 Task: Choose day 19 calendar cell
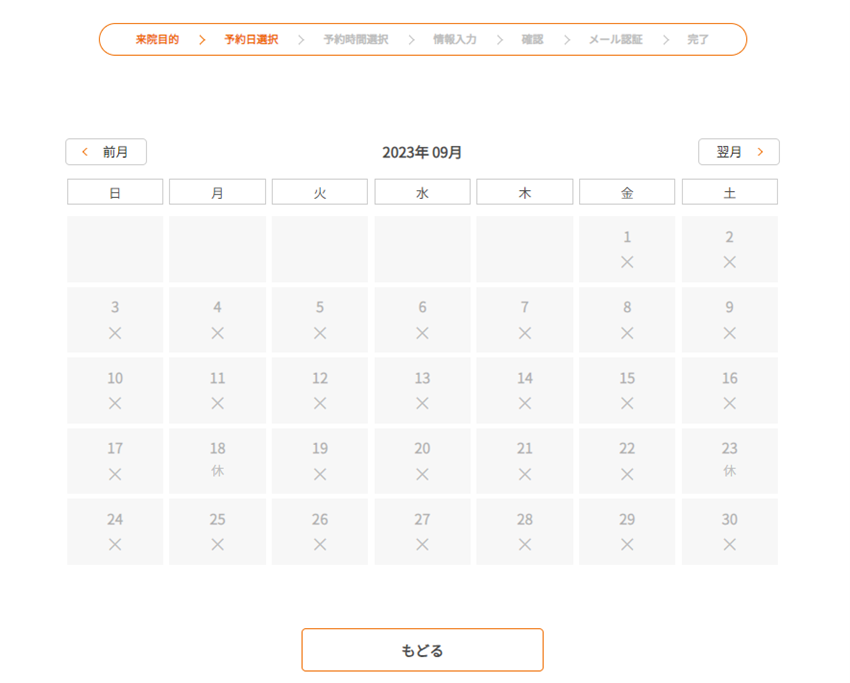pyautogui.click(x=320, y=461)
